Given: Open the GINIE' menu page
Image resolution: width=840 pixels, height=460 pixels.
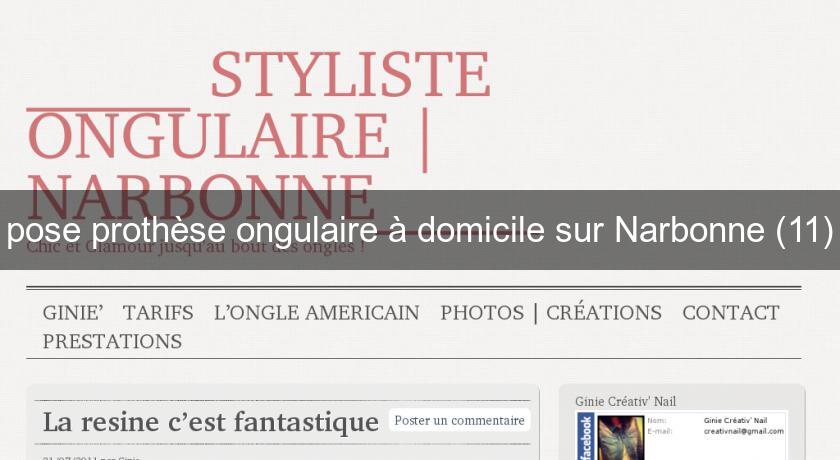Looking at the screenshot, I should coord(73,313).
